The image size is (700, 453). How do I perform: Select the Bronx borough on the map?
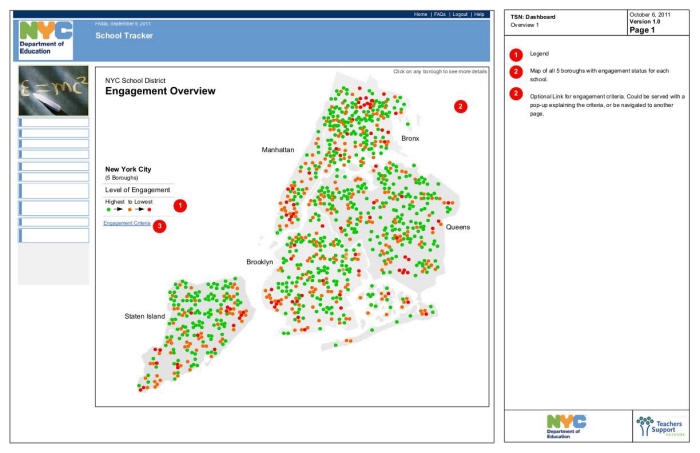point(410,138)
